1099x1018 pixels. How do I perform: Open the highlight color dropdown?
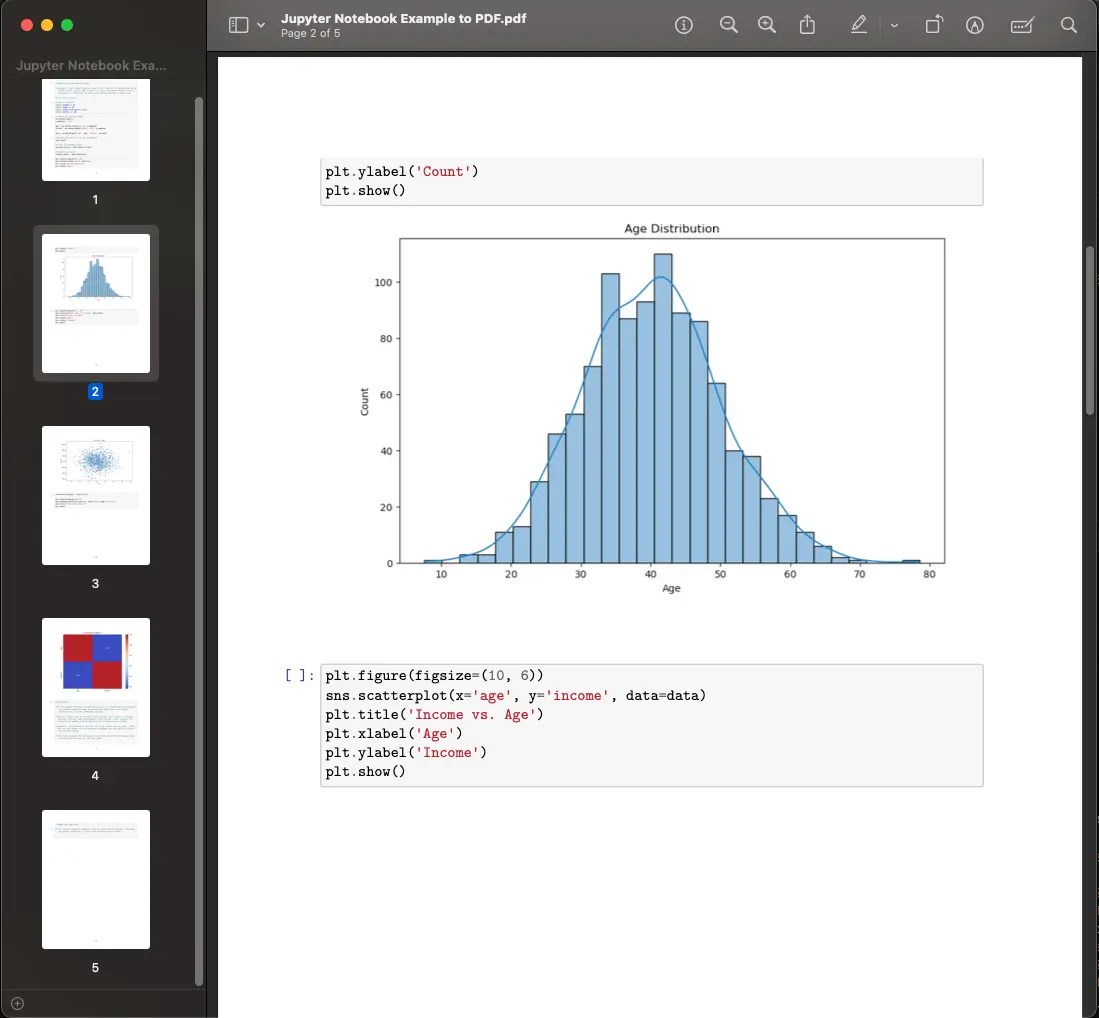pyautogui.click(x=895, y=27)
